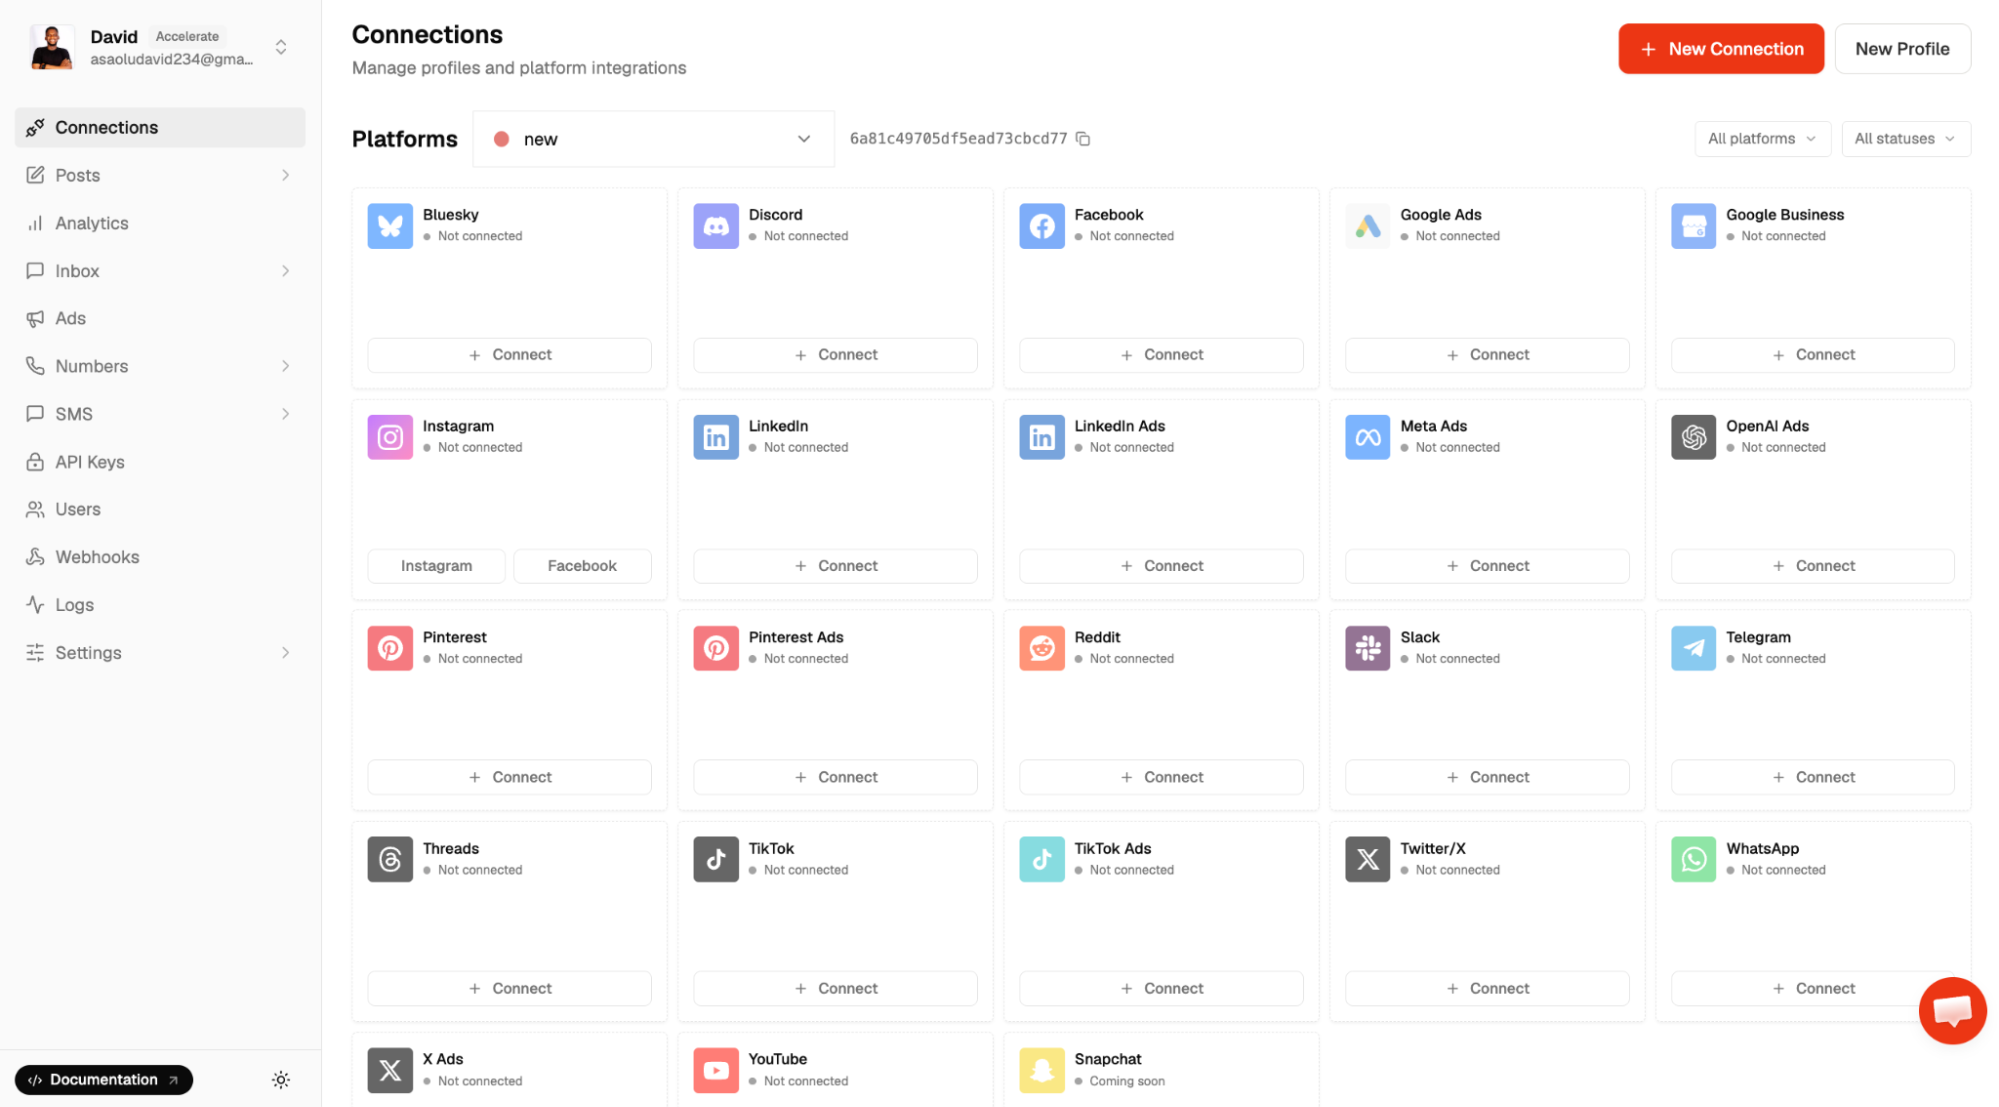Click the Pinterest platform icon

(x=390, y=648)
